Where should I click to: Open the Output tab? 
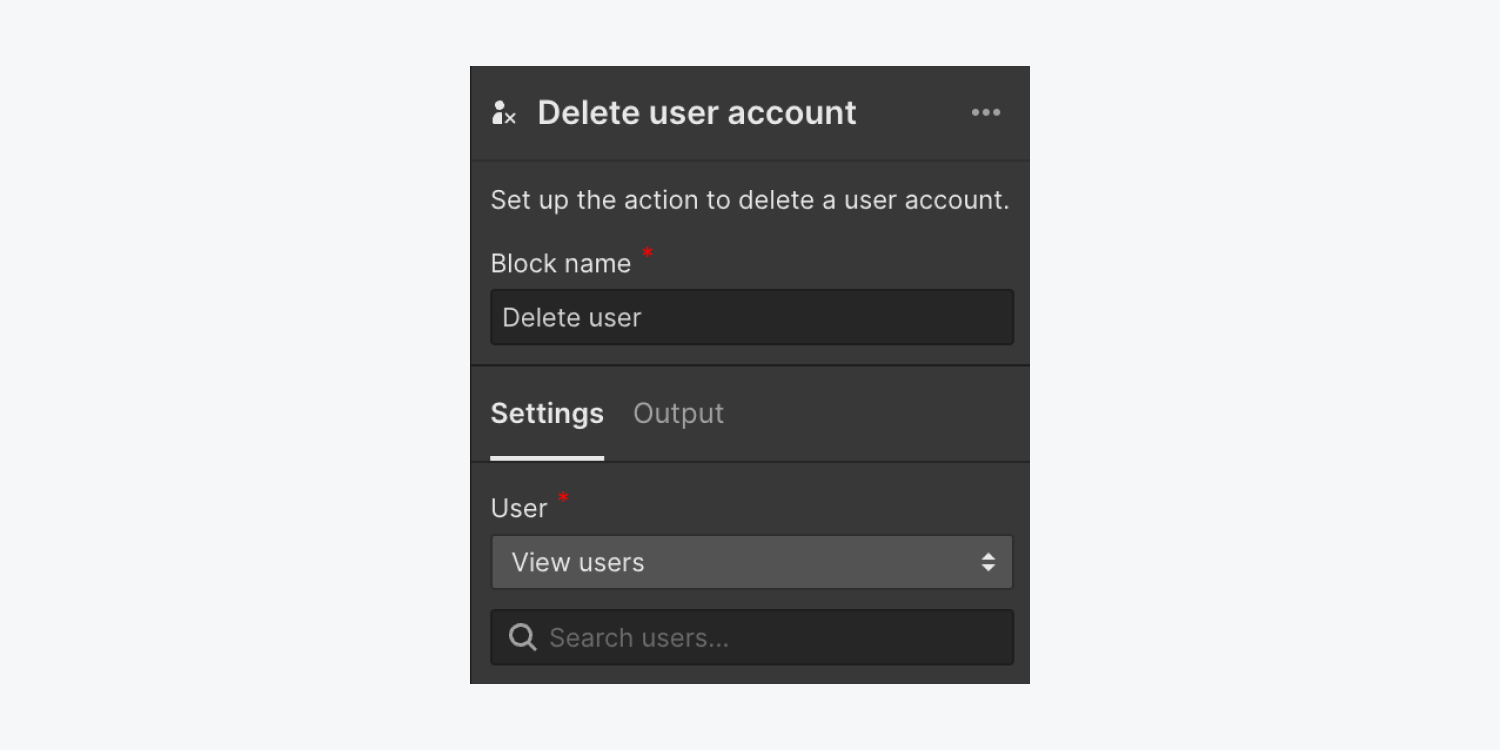pyautogui.click(x=678, y=413)
